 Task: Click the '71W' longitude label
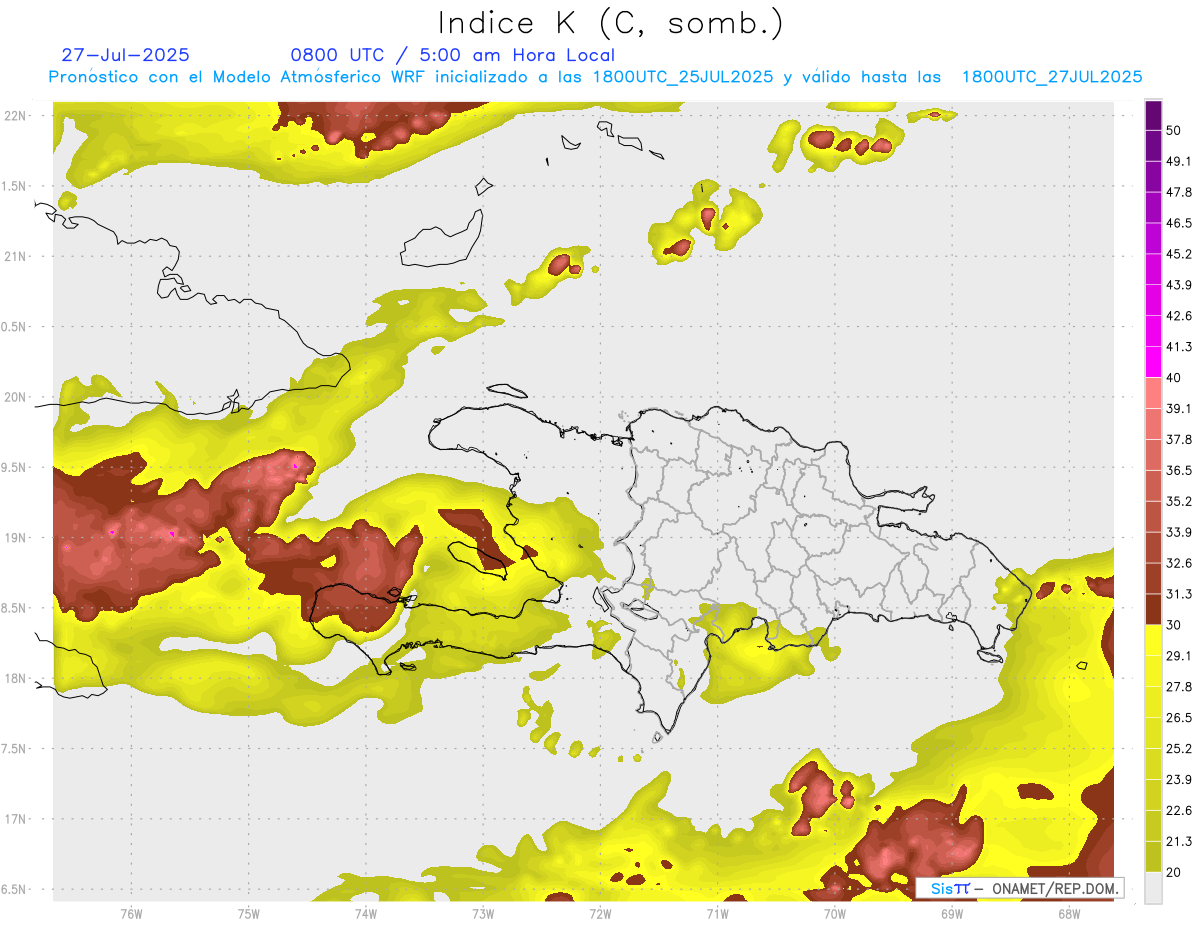717,914
